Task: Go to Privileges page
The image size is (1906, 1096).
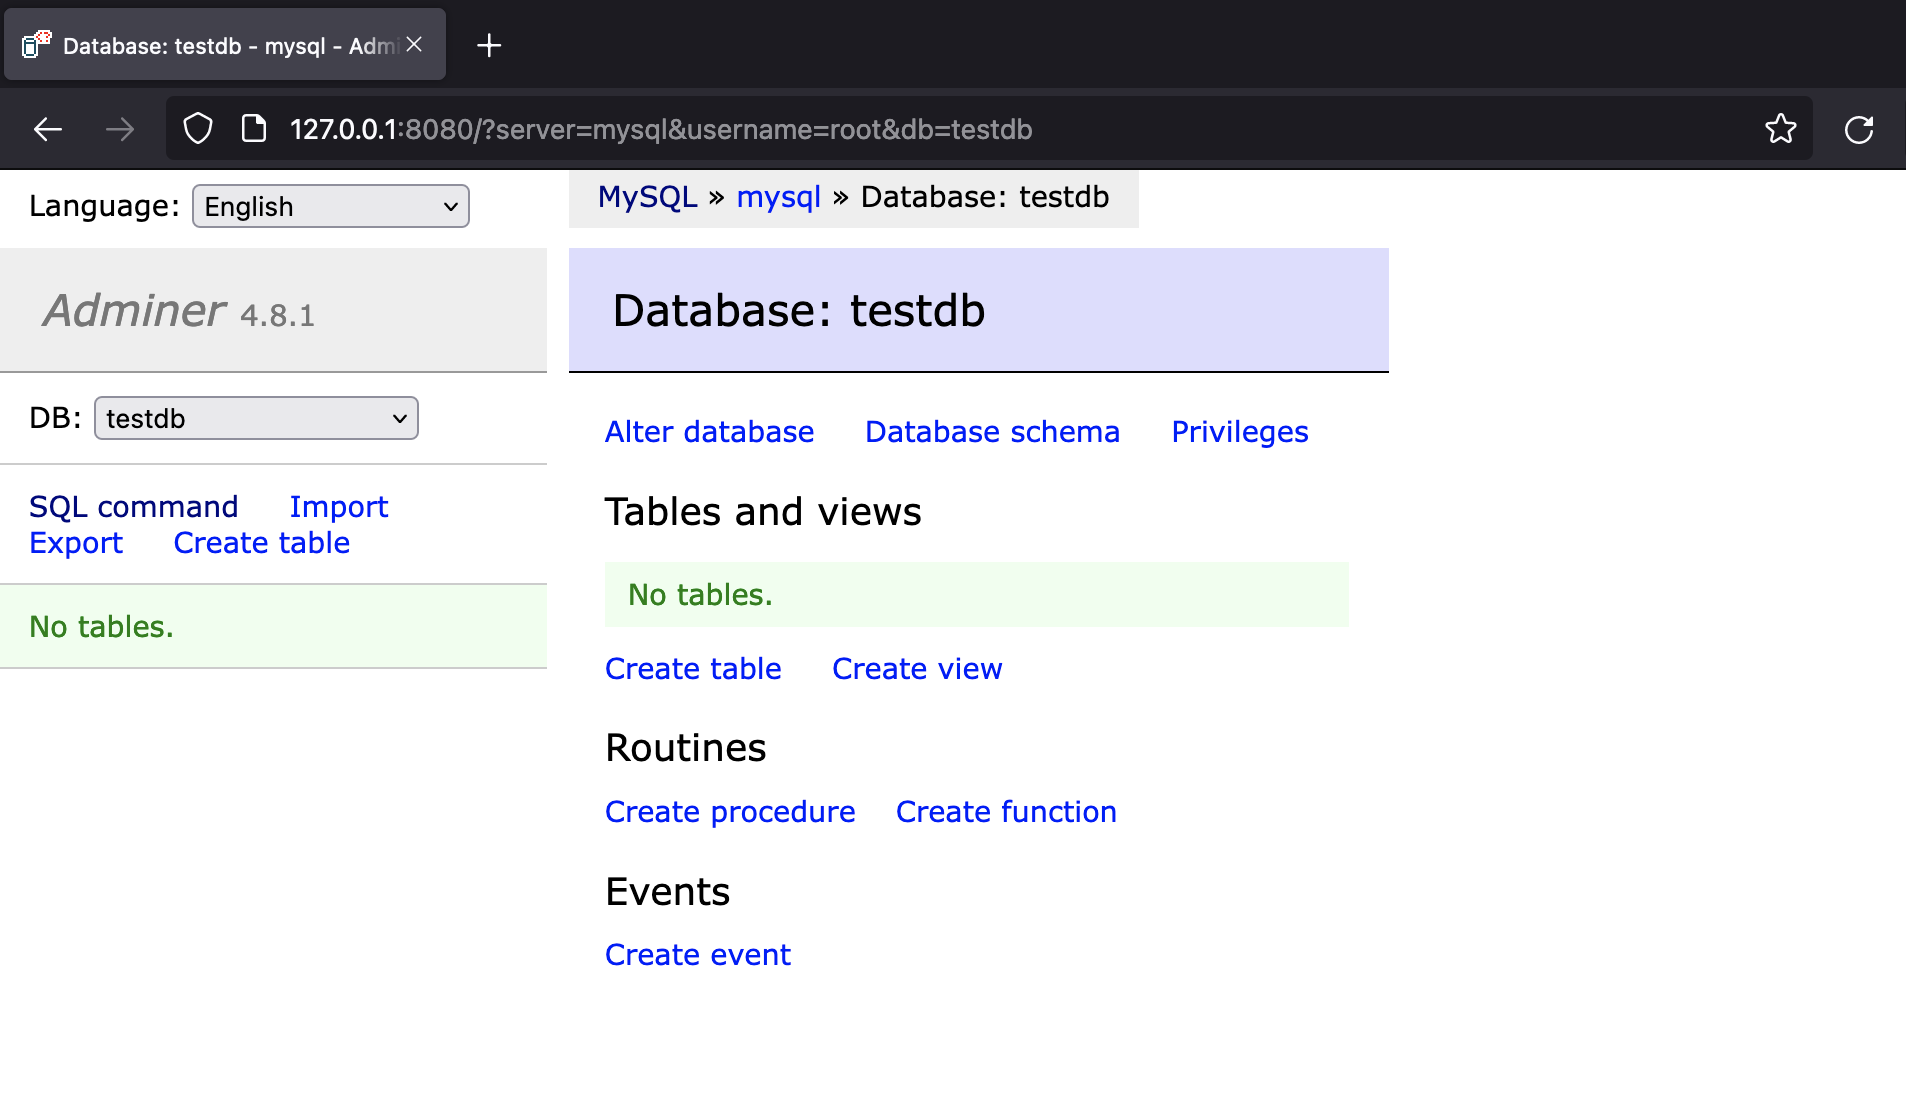Action: (x=1239, y=432)
